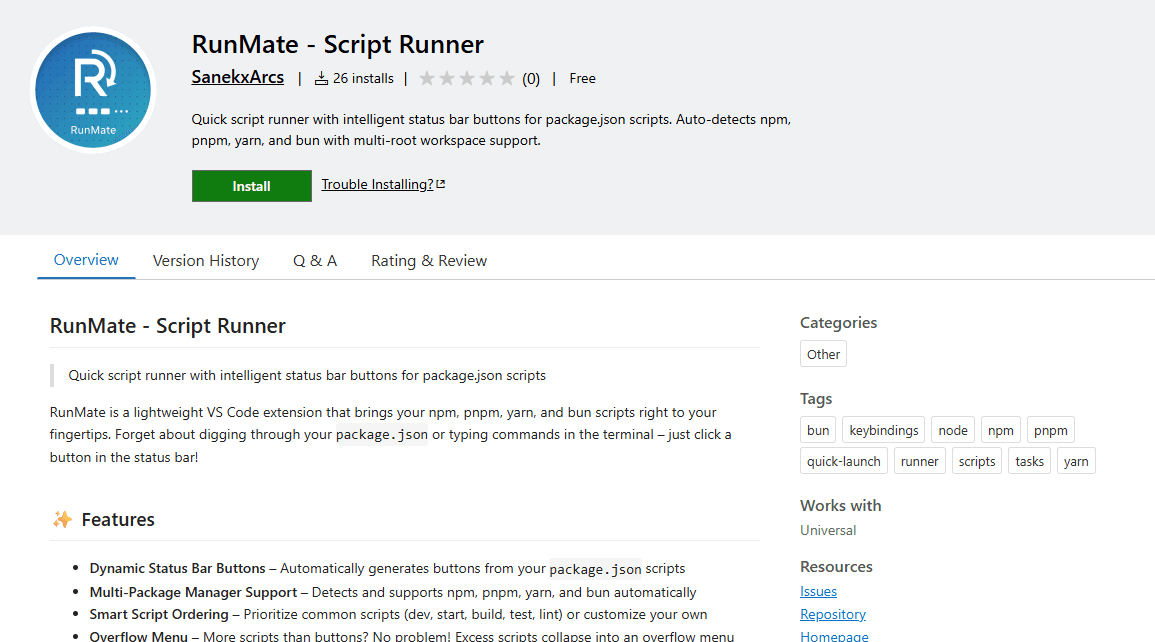Click the sparkles icon next to Features

pos(63,520)
